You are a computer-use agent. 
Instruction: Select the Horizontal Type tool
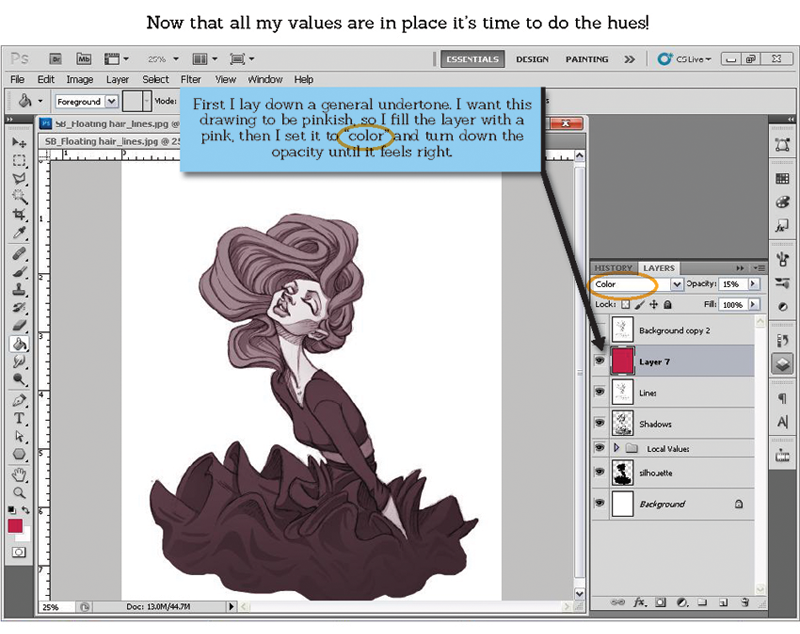click(x=19, y=419)
